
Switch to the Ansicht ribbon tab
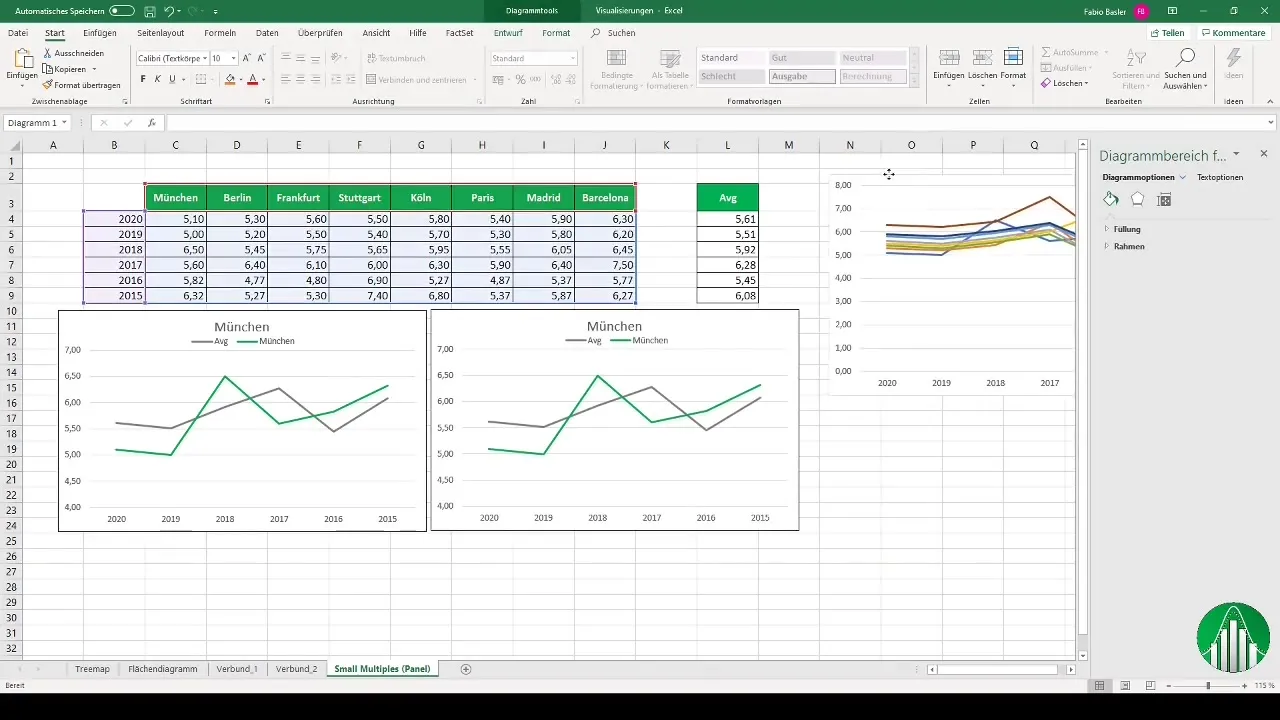pyautogui.click(x=376, y=33)
